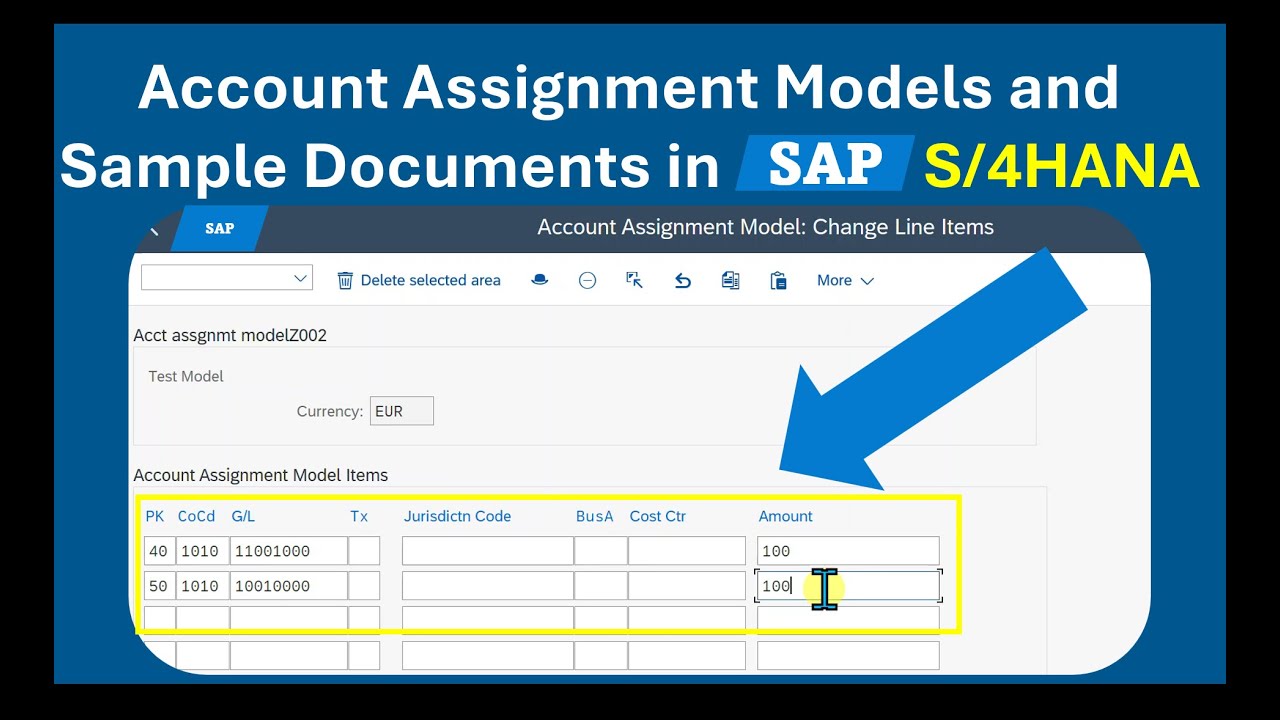The height and width of the screenshot is (720, 1280).
Task: Click the back chevron beside the SAP logo
Action: tap(154, 230)
